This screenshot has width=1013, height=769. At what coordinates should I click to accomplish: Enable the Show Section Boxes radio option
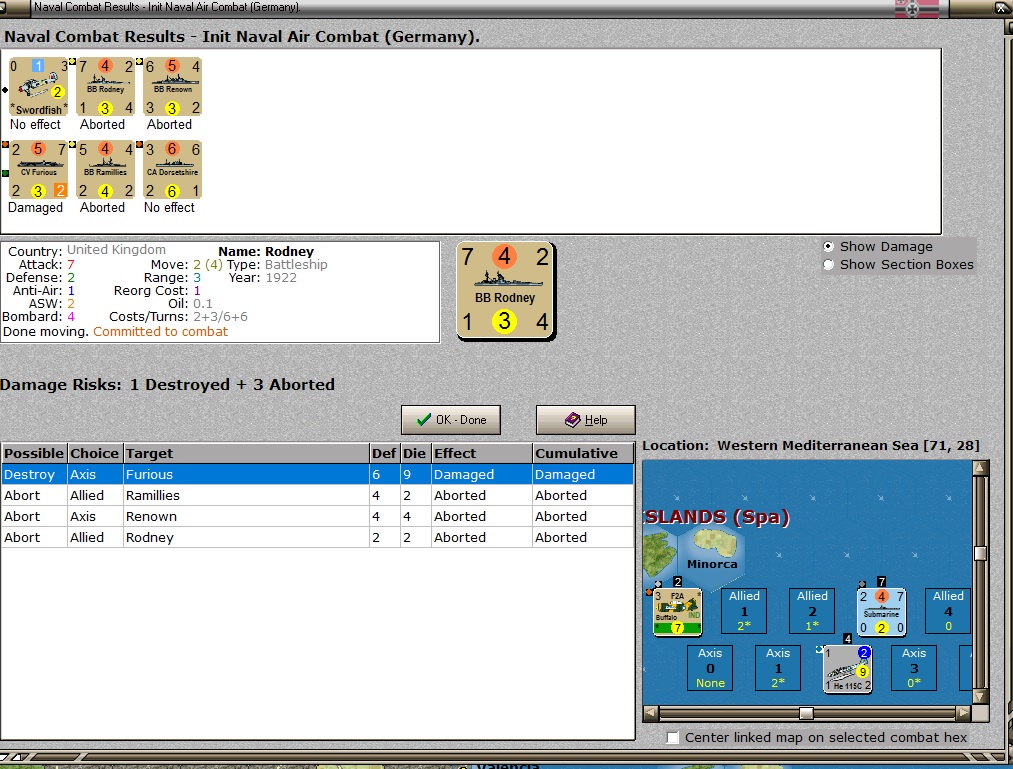tap(829, 264)
